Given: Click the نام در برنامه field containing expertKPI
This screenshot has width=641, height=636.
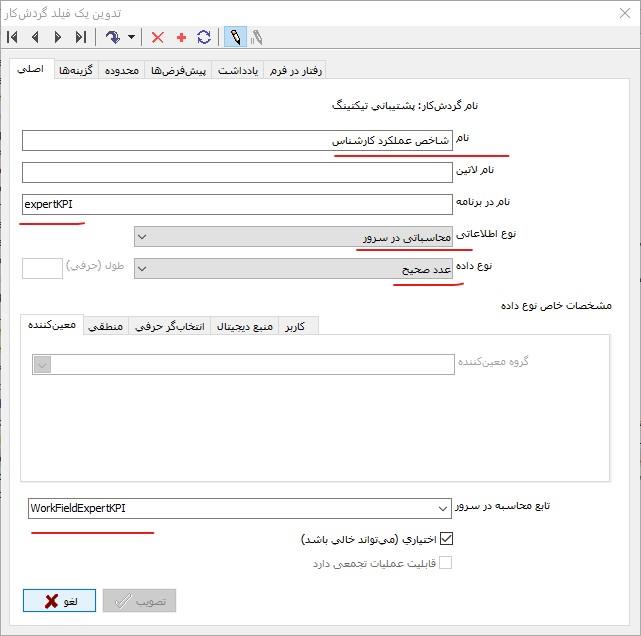Looking at the screenshot, I should [236, 204].
